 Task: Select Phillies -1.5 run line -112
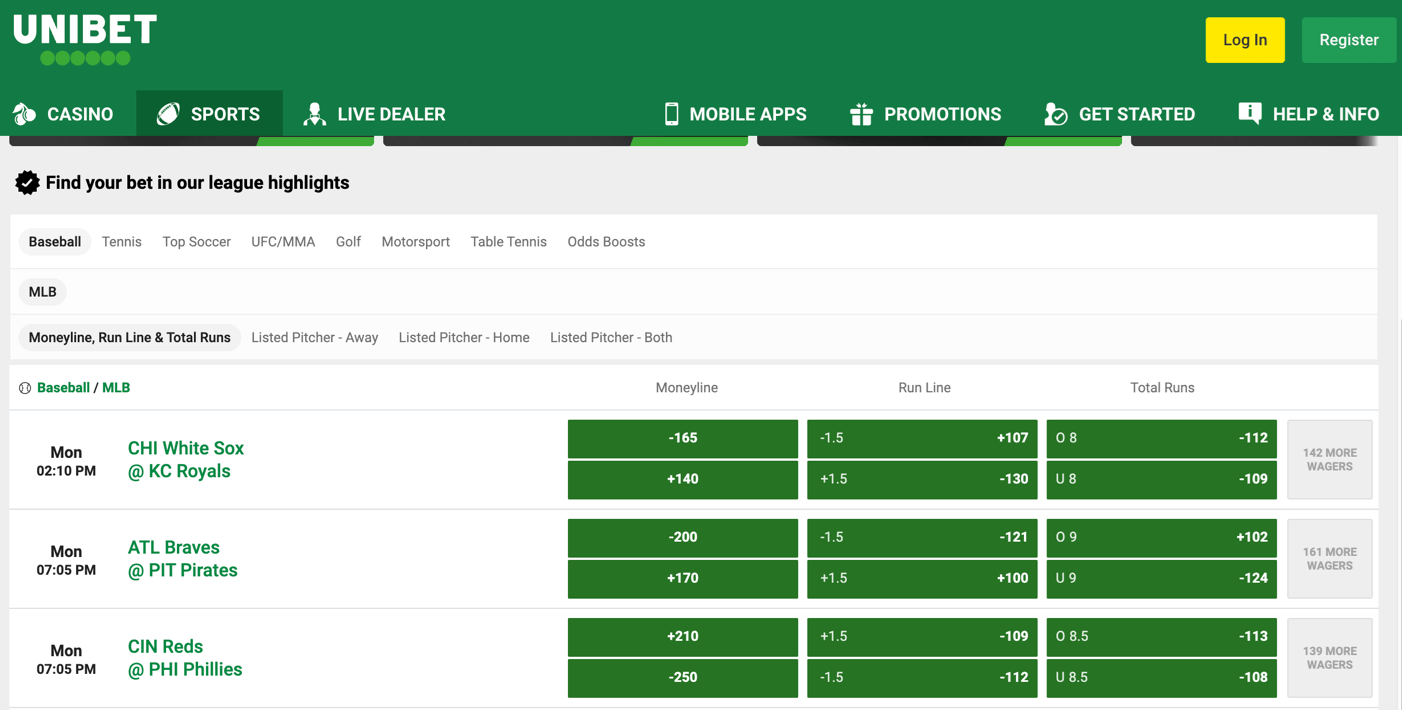point(922,678)
